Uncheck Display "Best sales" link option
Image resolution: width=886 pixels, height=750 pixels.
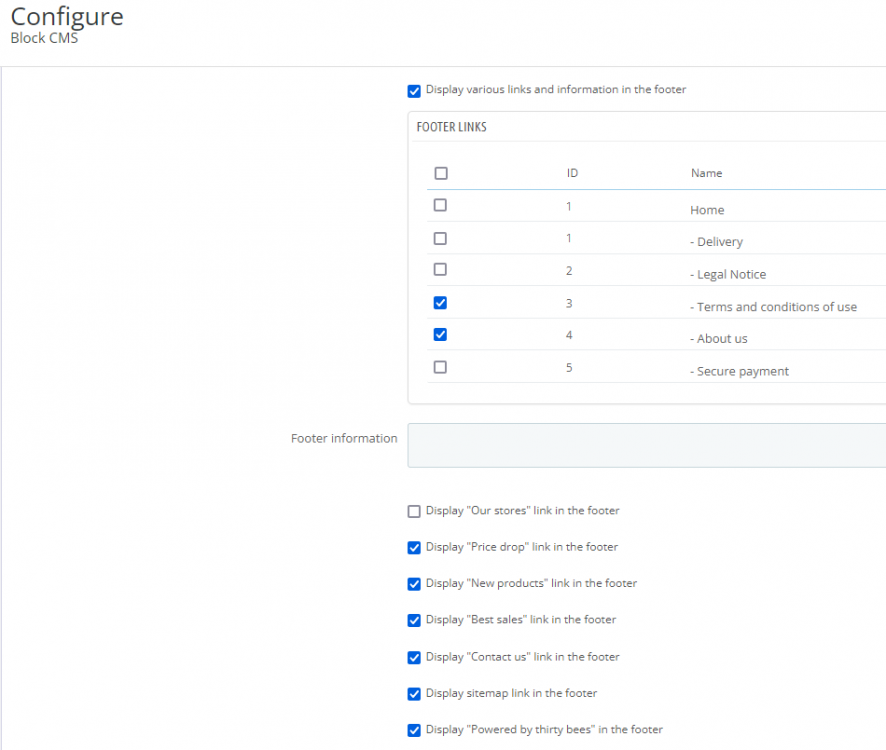414,621
